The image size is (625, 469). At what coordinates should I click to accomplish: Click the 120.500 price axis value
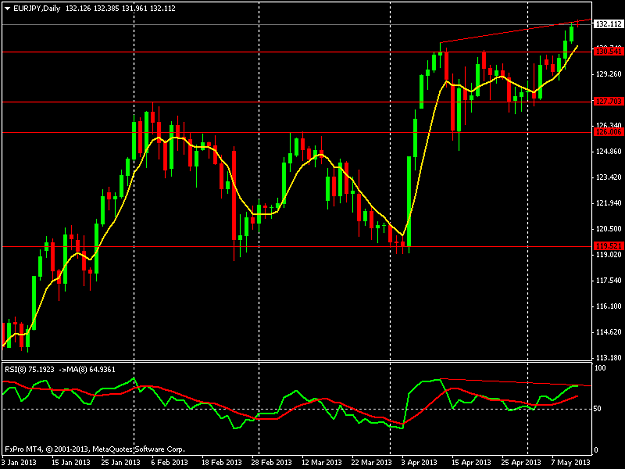609,229
